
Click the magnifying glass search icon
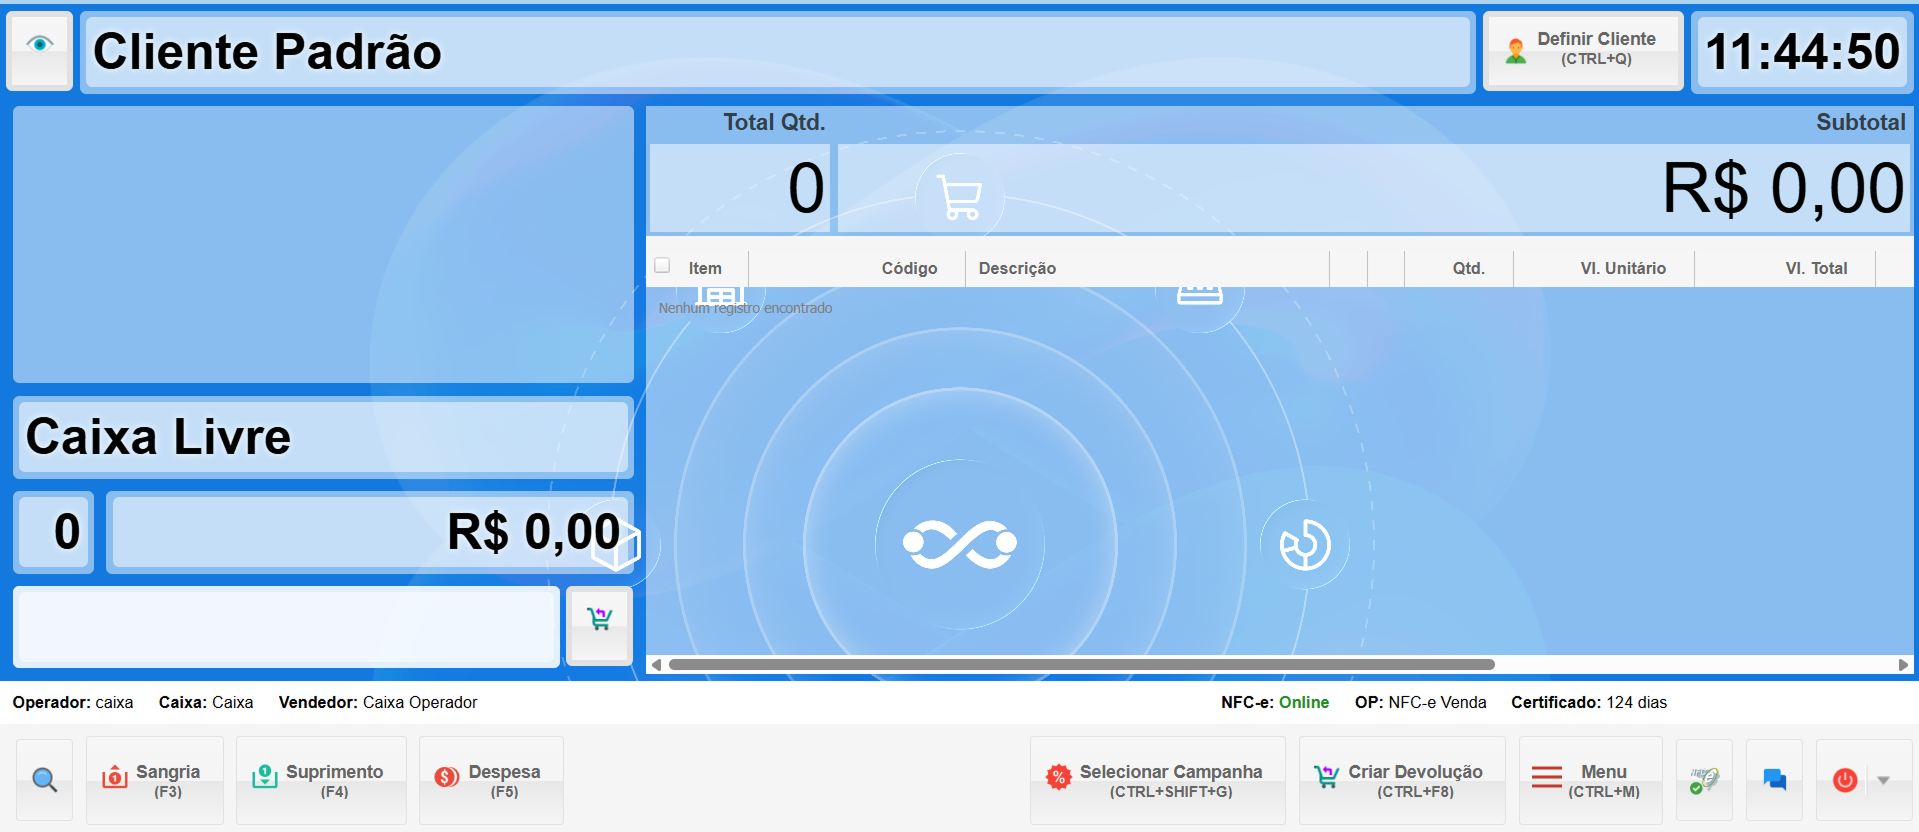[44, 780]
